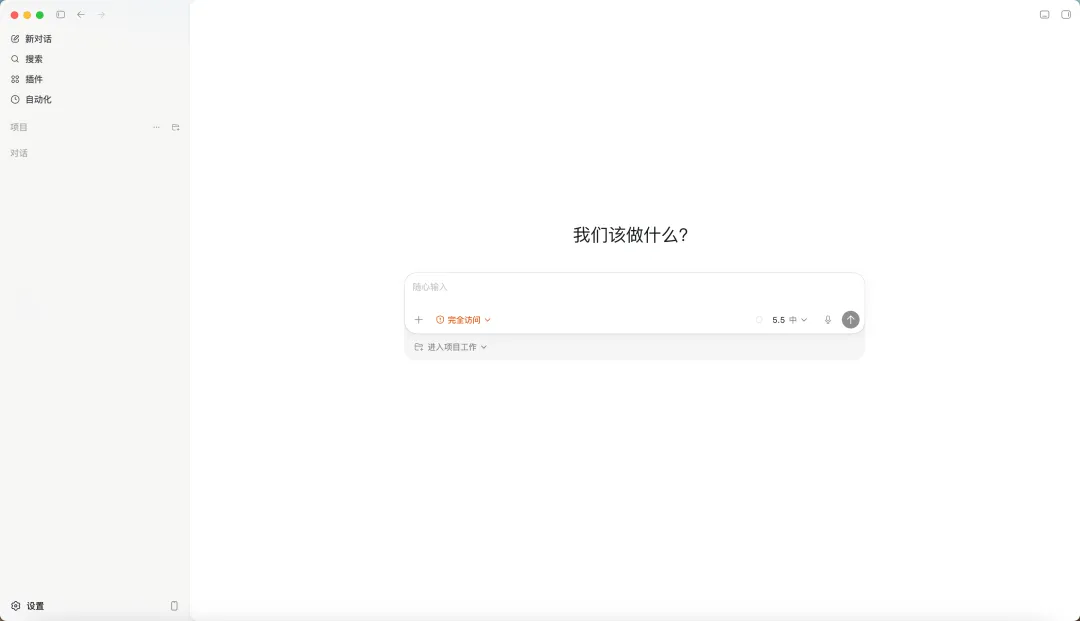Maximize the window with green button
The image size is (1080, 621).
(x=40, y=15)
